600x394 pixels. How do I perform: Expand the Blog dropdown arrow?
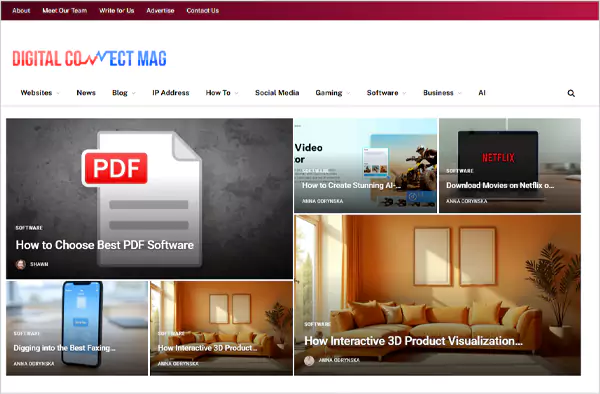(134, 93)
